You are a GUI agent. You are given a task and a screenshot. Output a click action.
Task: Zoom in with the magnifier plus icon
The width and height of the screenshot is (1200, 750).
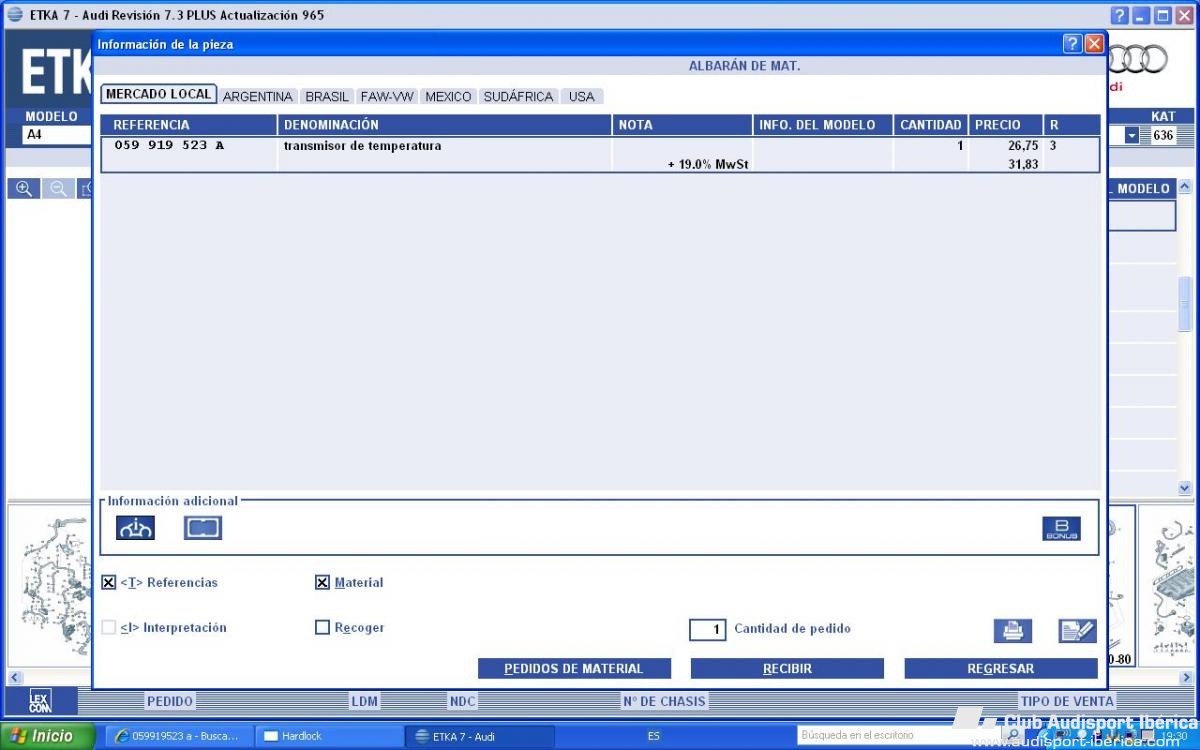[x=24, y=188]
